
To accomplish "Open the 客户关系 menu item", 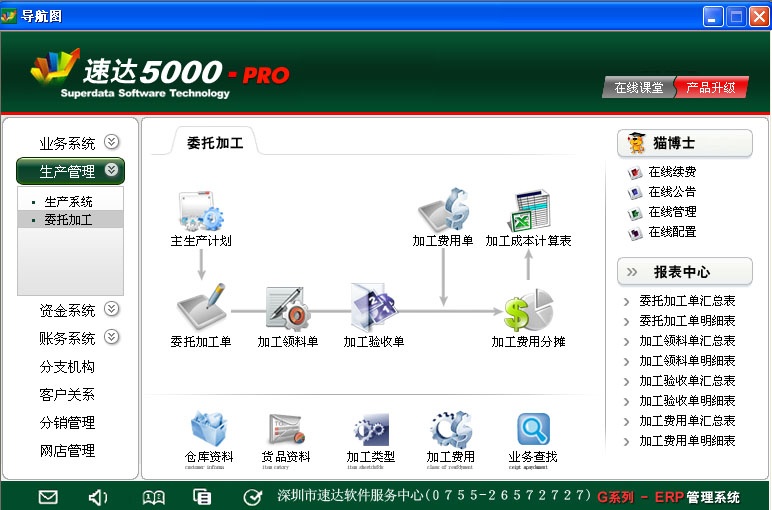I will (67, 395).
